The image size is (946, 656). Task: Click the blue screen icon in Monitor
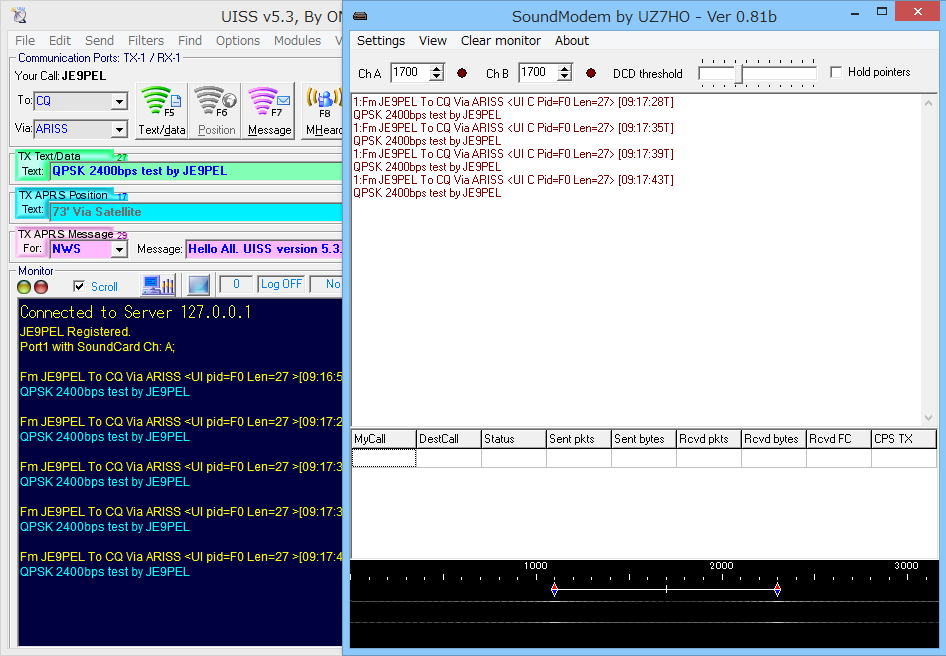(x=199, y=285)
